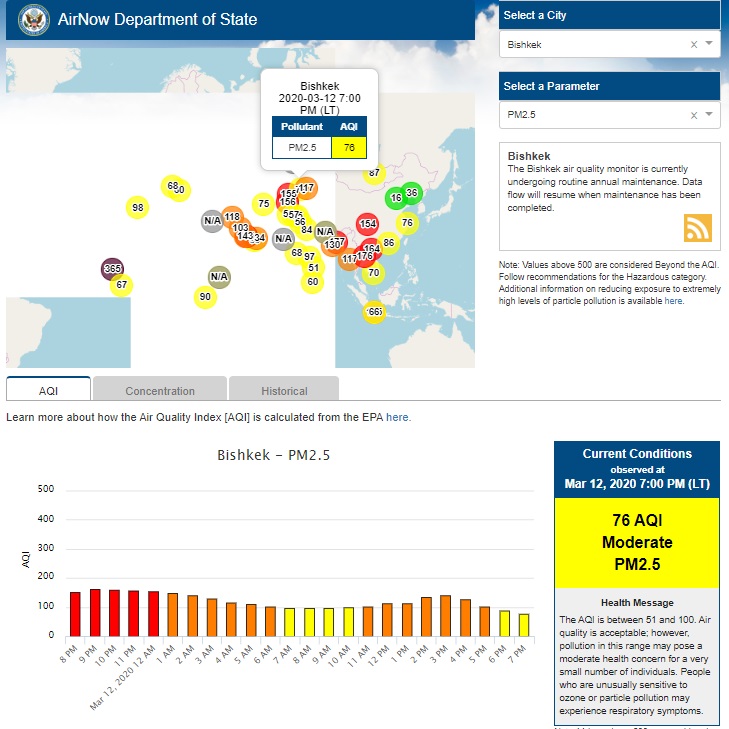Clear the PM2.5 parameter selection
The width and height of the screenshot is (729, 729).
pyautogui.click(x=694, y=115)
